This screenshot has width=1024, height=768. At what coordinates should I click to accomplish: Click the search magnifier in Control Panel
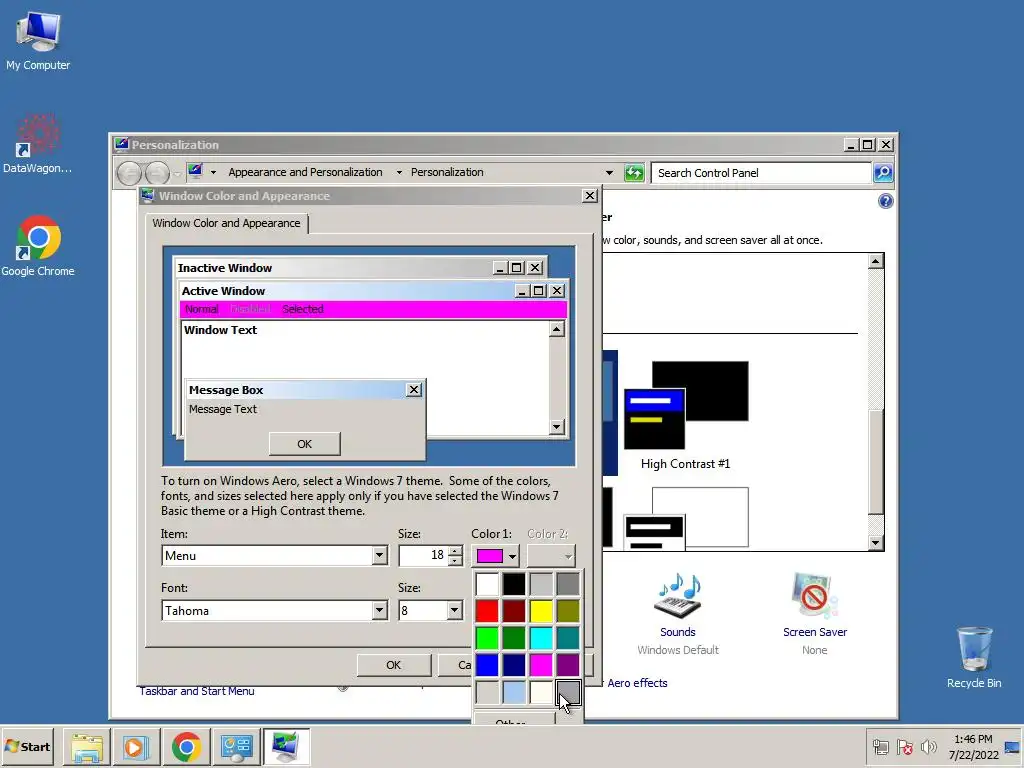(883, 172)
